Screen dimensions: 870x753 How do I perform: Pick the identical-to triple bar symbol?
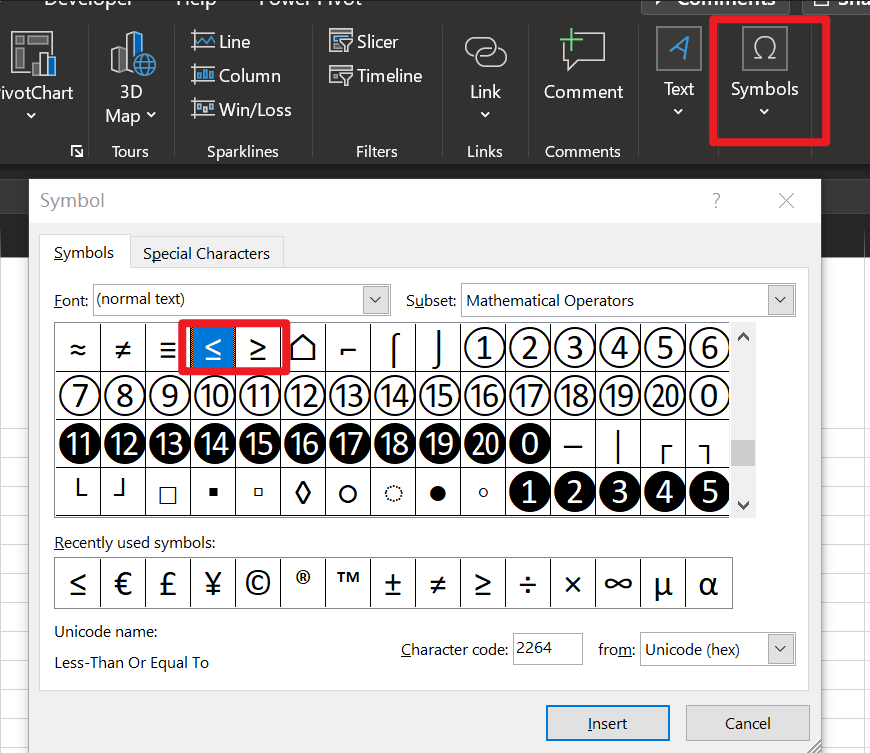pyautogui.click(x=168, y=348)
